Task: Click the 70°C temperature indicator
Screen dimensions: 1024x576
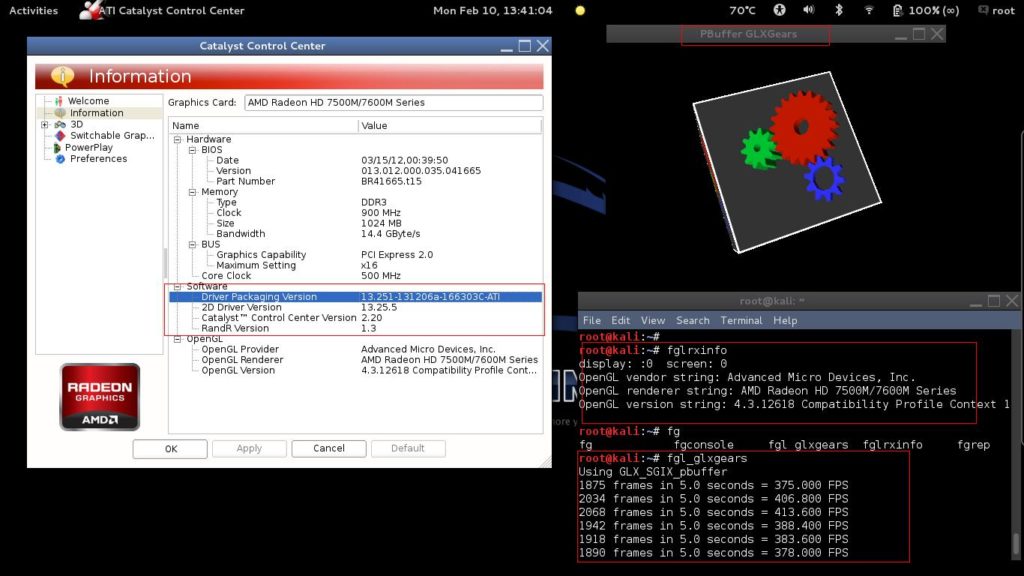Action: tap(742, 10)
